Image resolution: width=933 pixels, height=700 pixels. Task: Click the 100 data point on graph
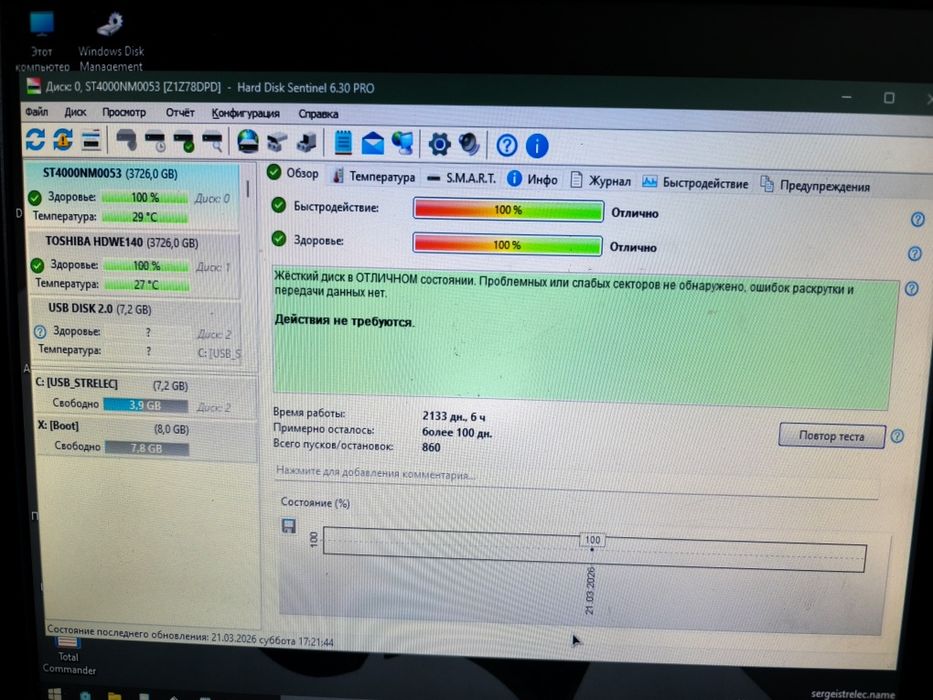(x=592, y=540)
